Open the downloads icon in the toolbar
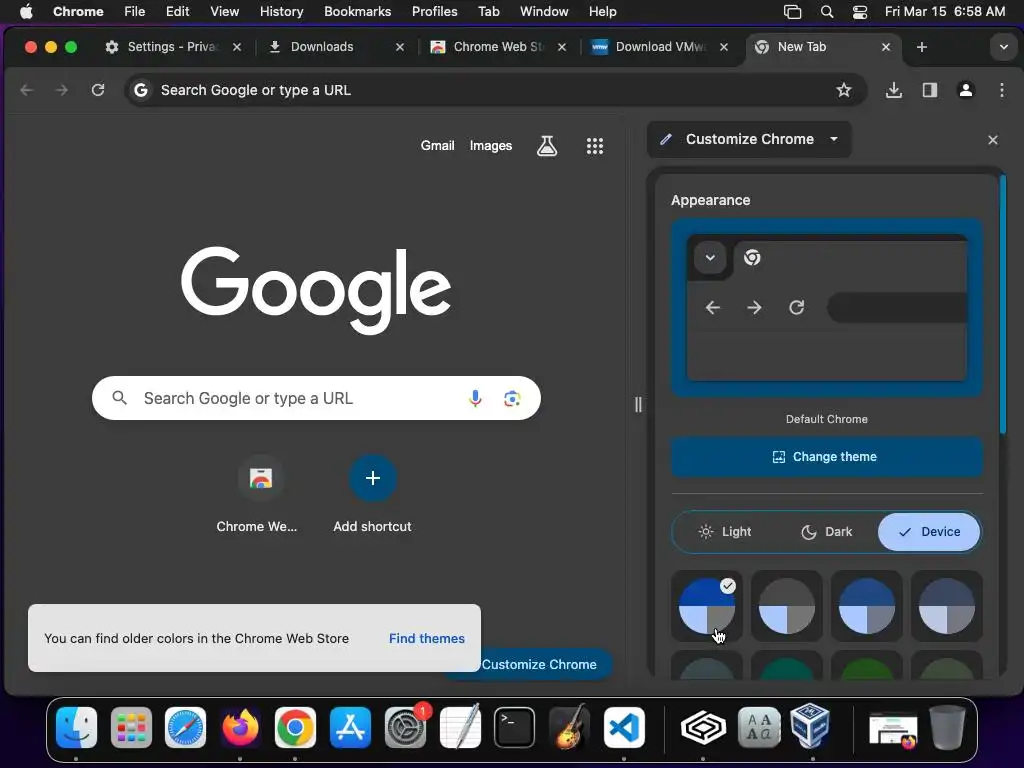 (x=893, y=90)
